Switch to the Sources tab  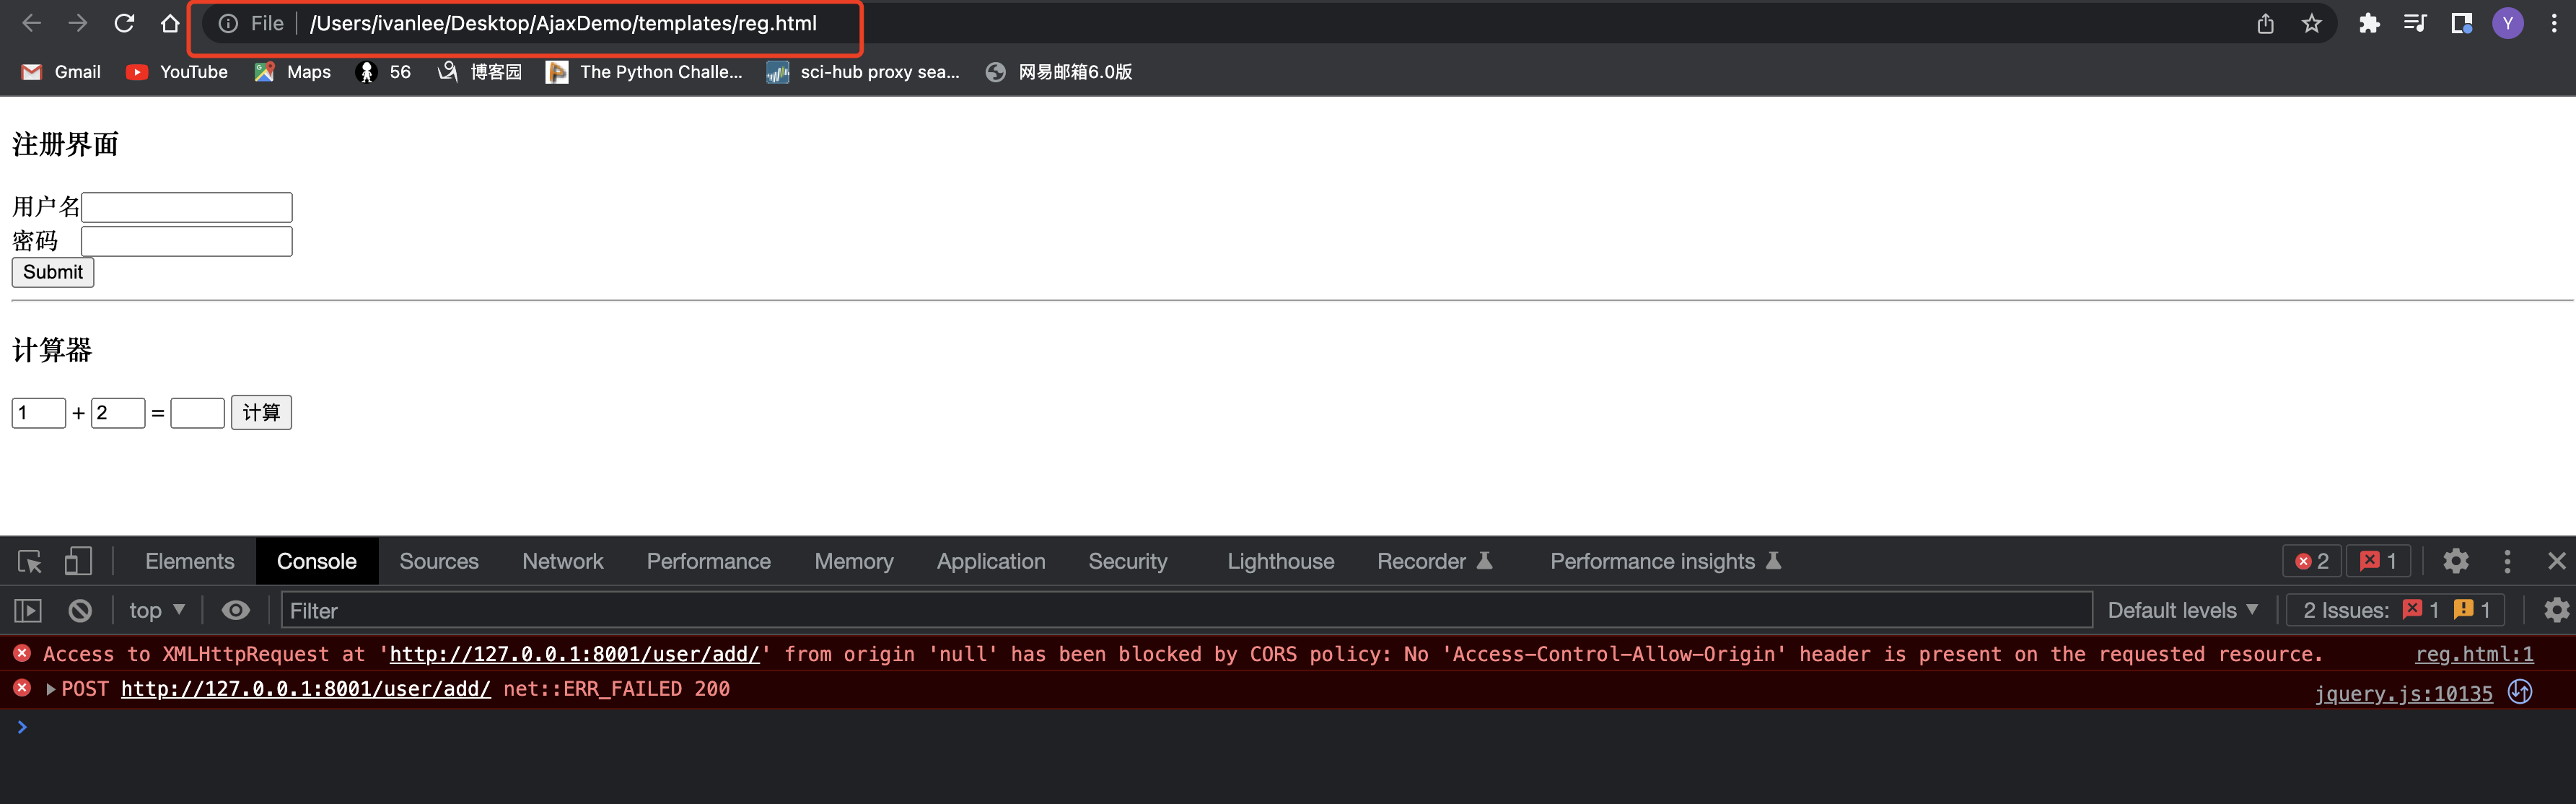point(439,561)
